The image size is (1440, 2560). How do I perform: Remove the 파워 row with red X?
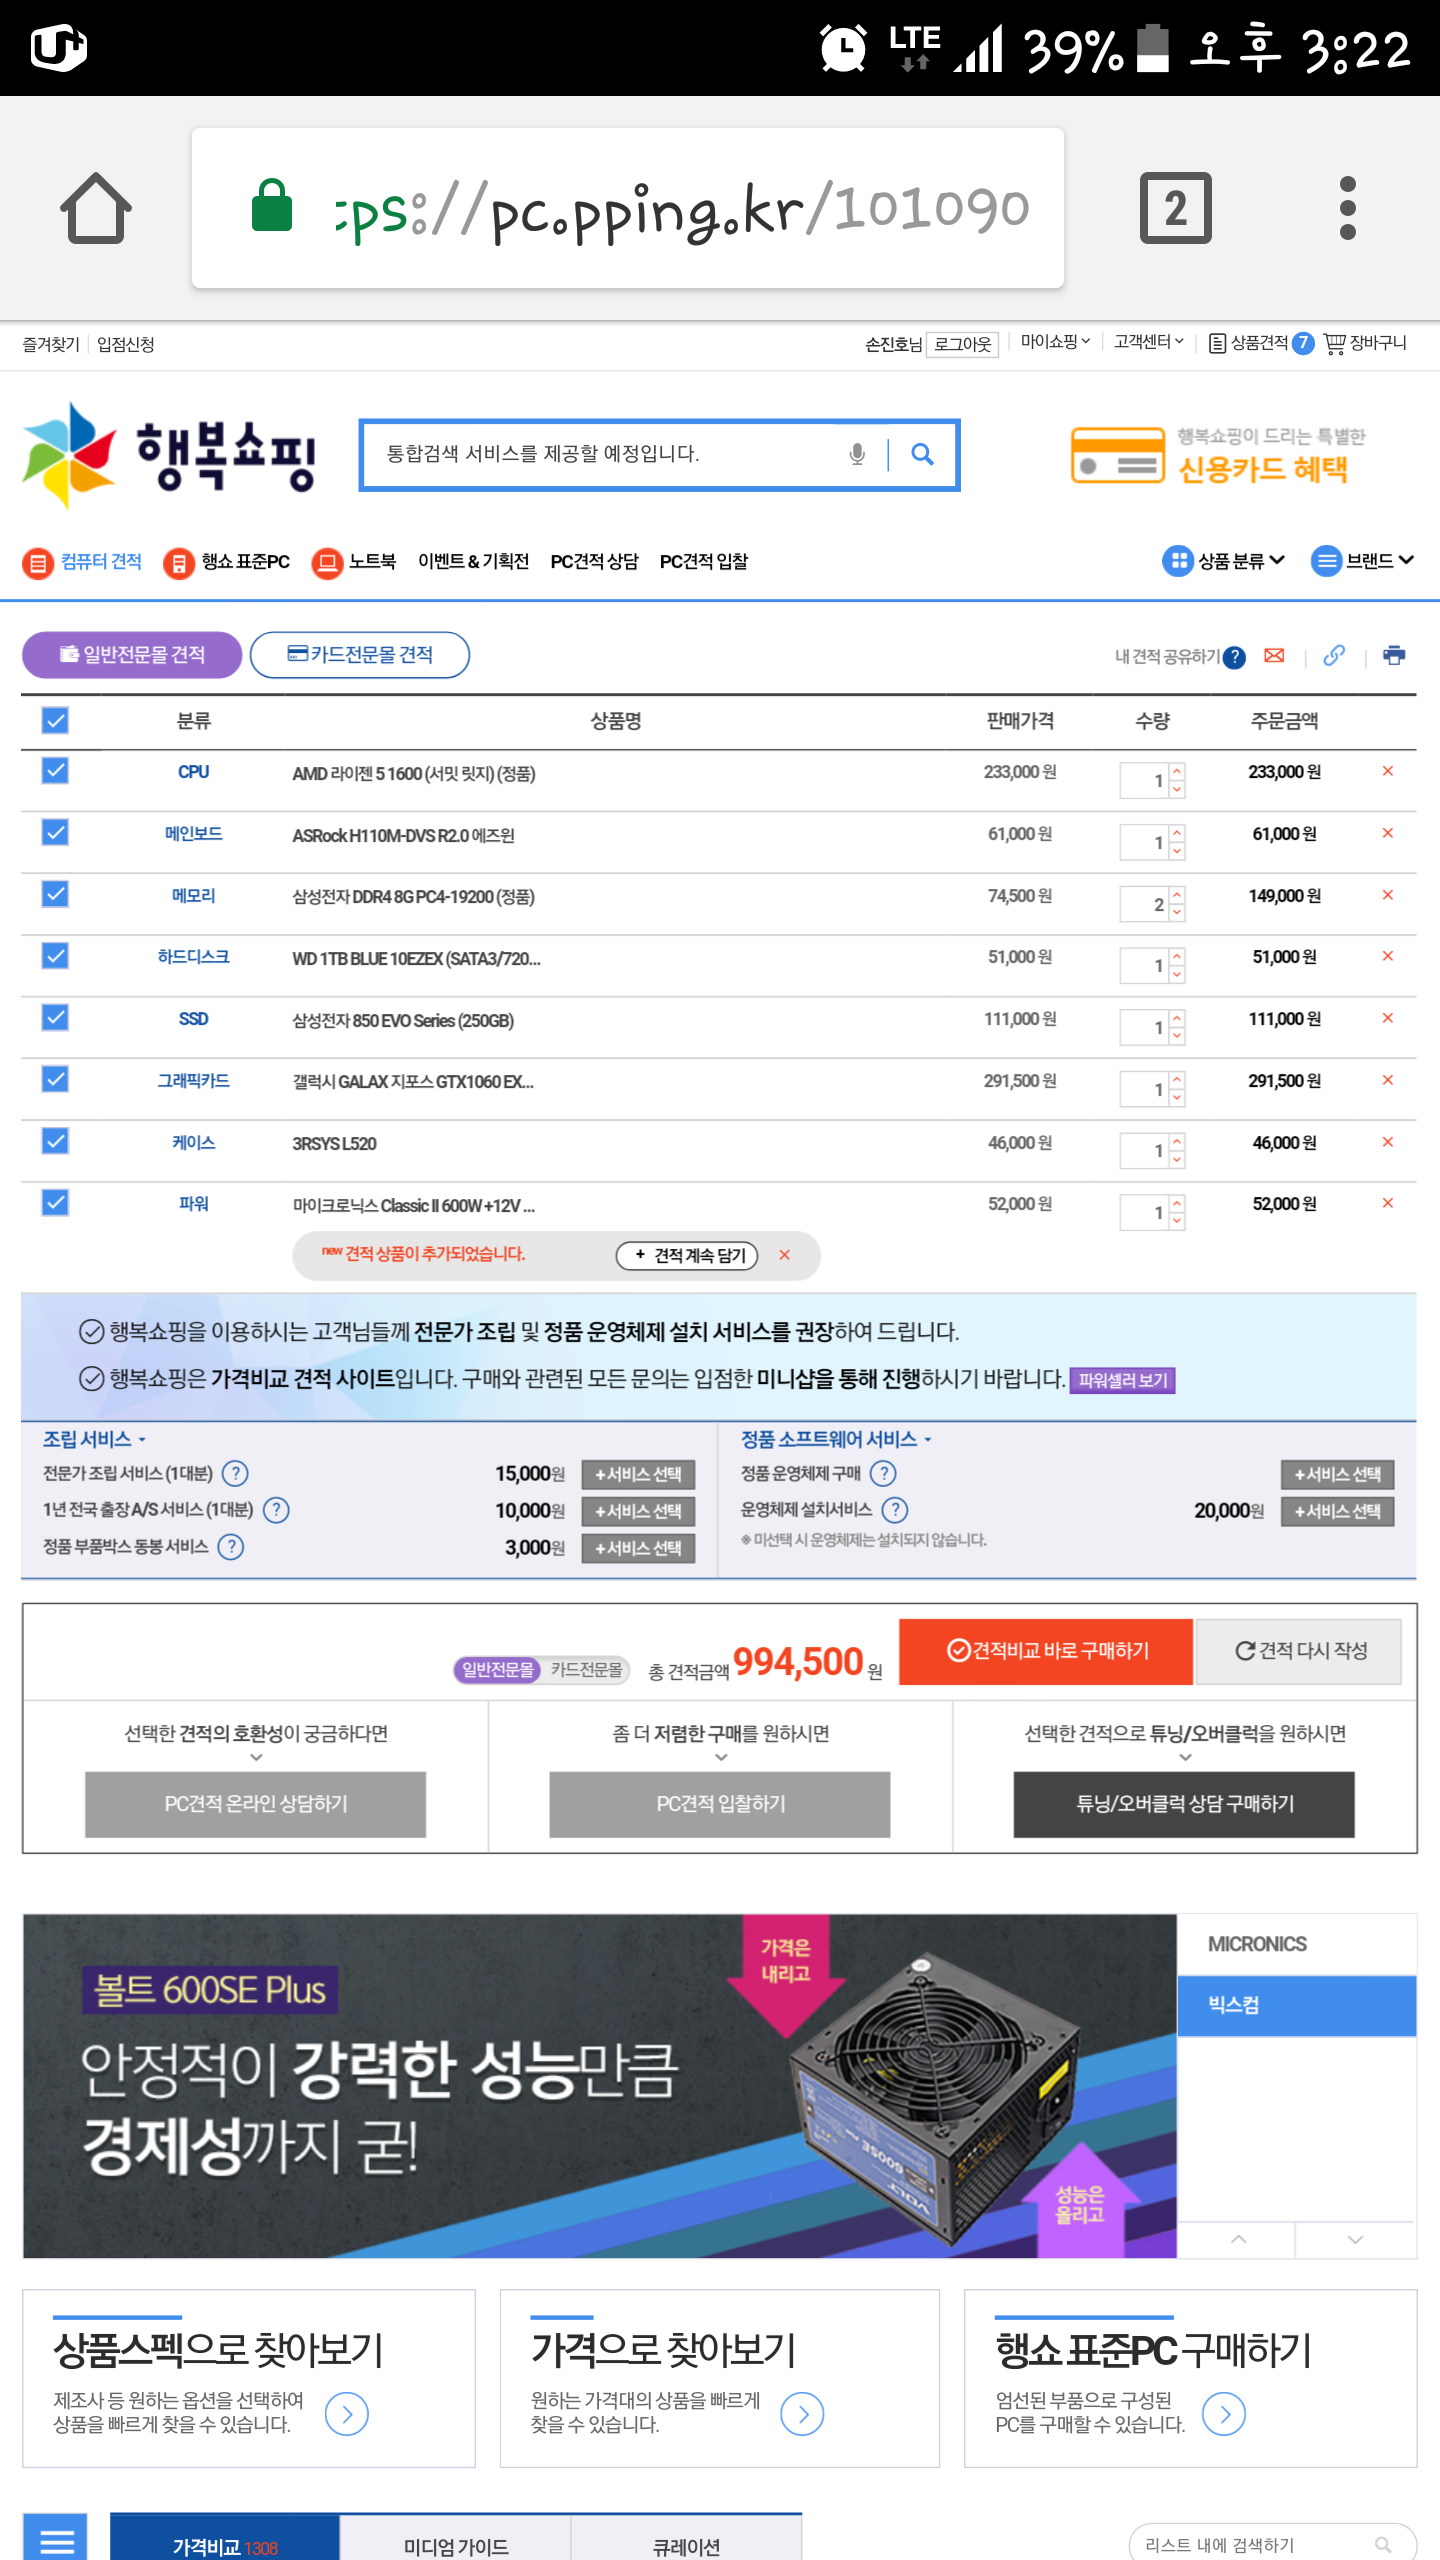click(x=1388, y=1203)
